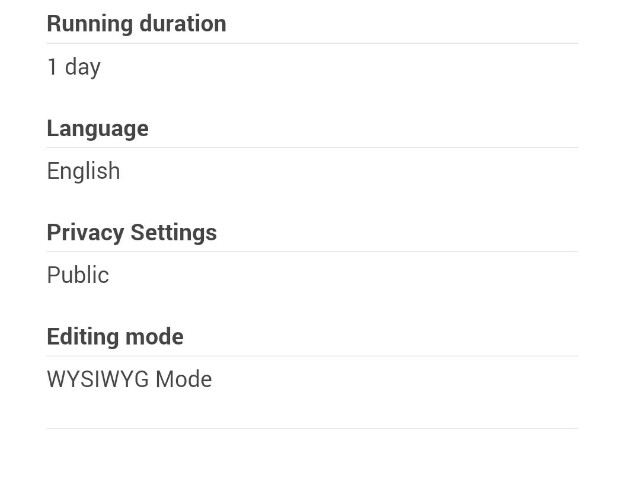Tap the Editing mode heading
Screen dimensions: 640x480
[x=115, y=336]
